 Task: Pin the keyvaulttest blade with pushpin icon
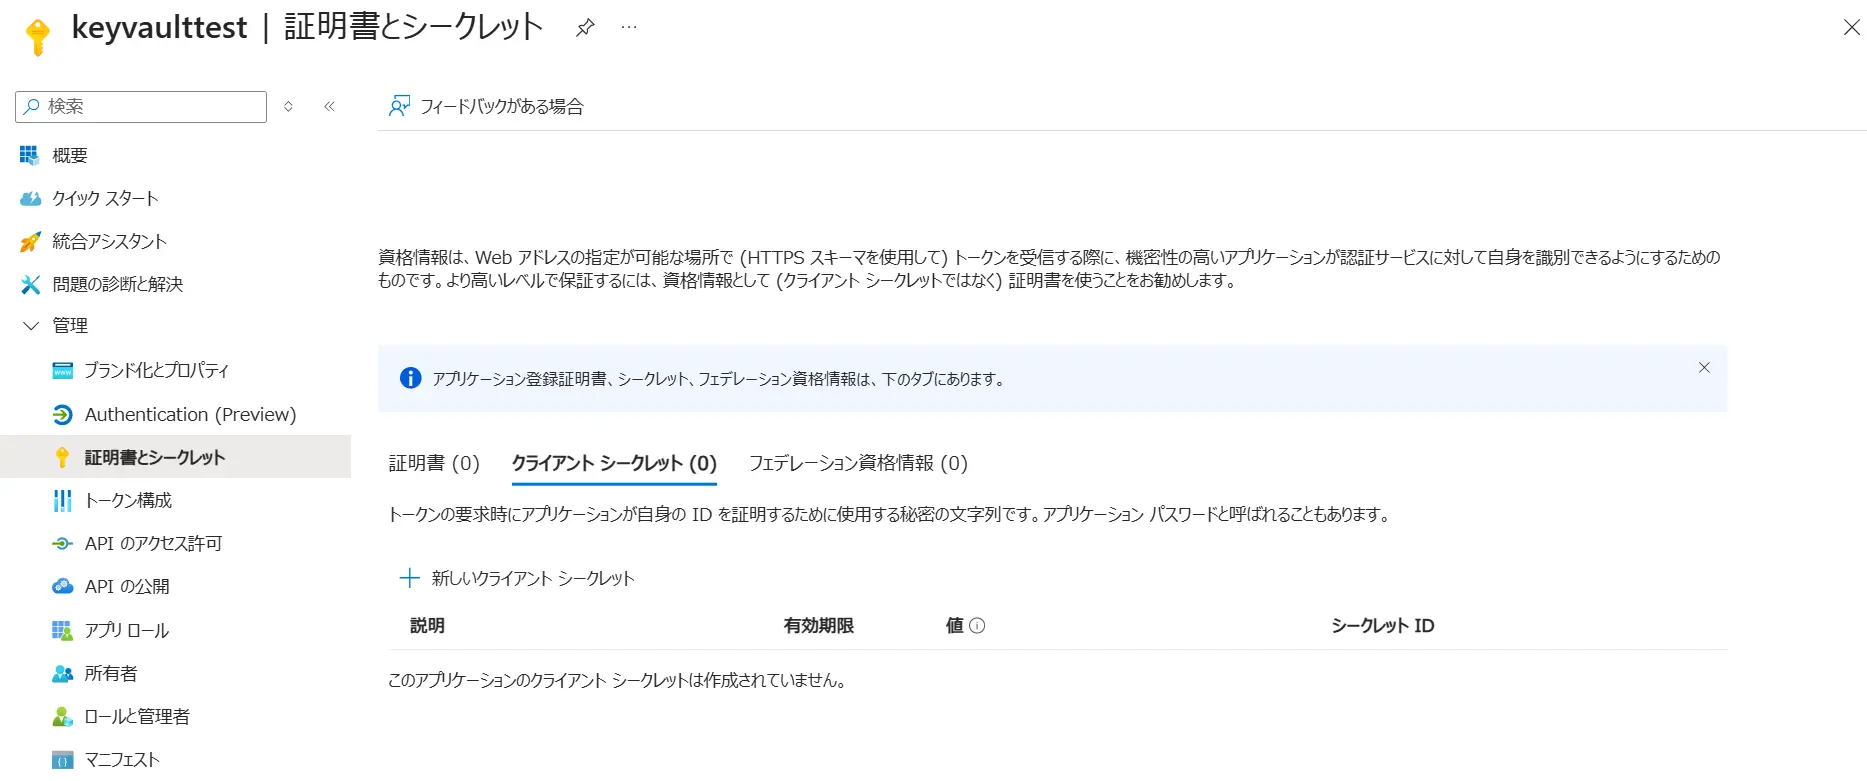[x=585, y=28]
